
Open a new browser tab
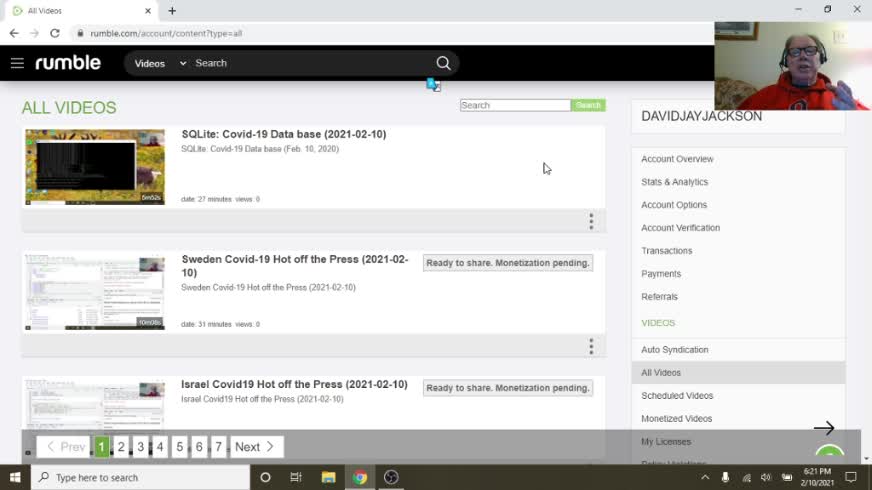(172, 11)
